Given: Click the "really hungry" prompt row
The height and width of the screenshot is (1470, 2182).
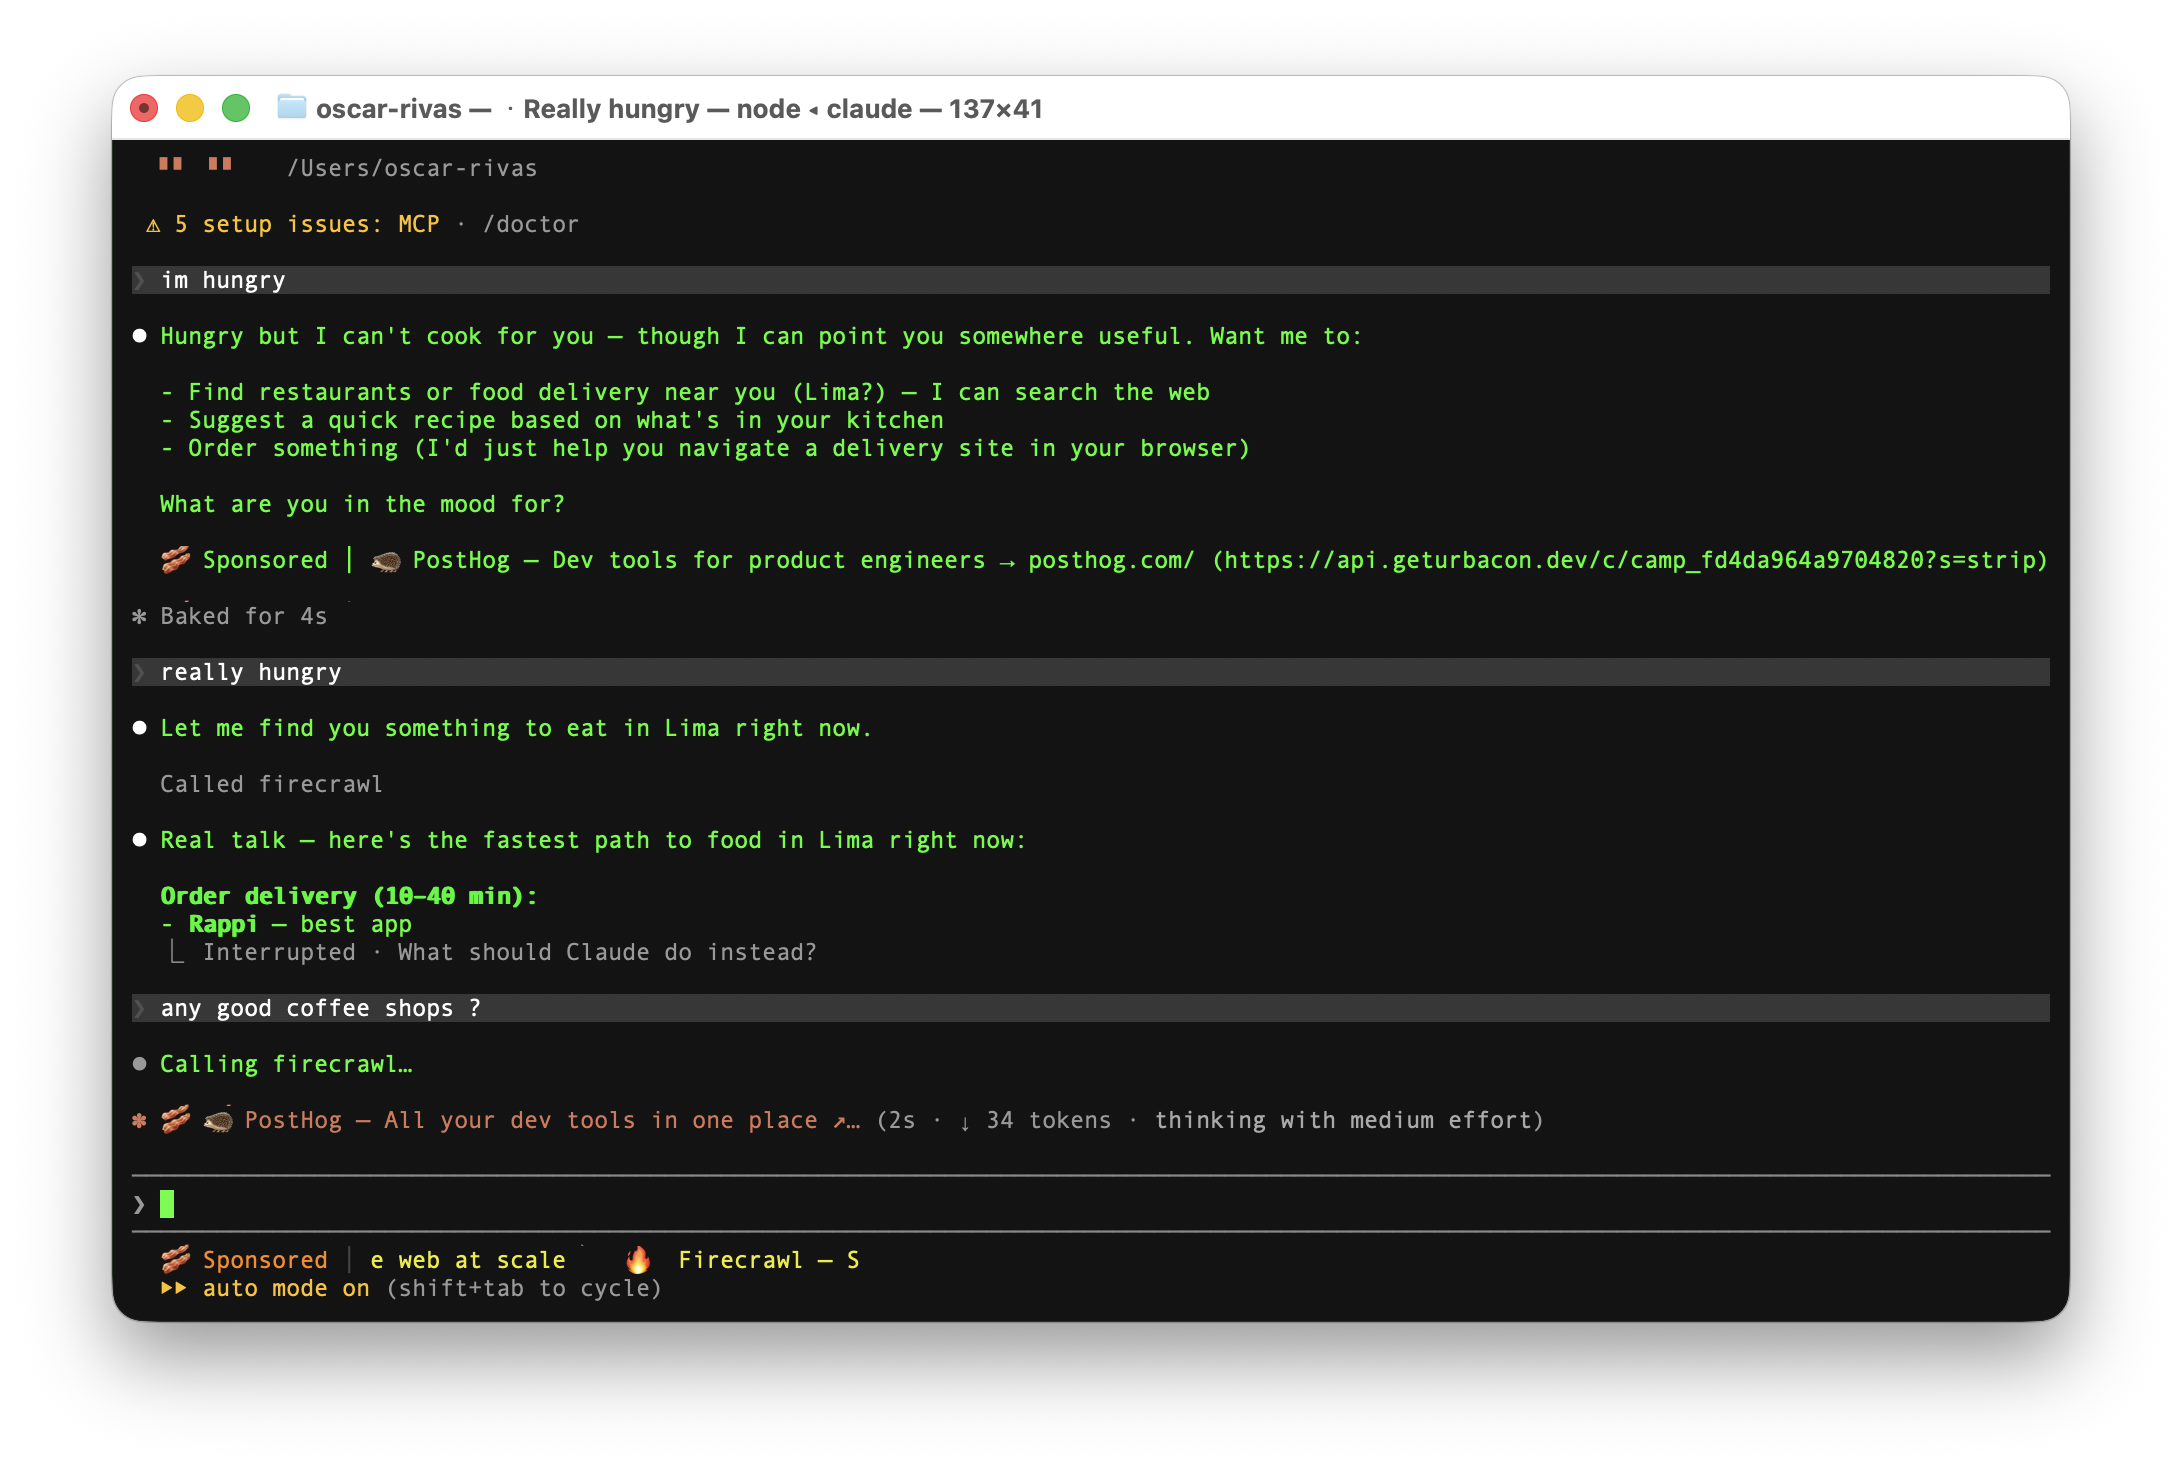Looking at the screenshot, I should [x=1090, y=672].
